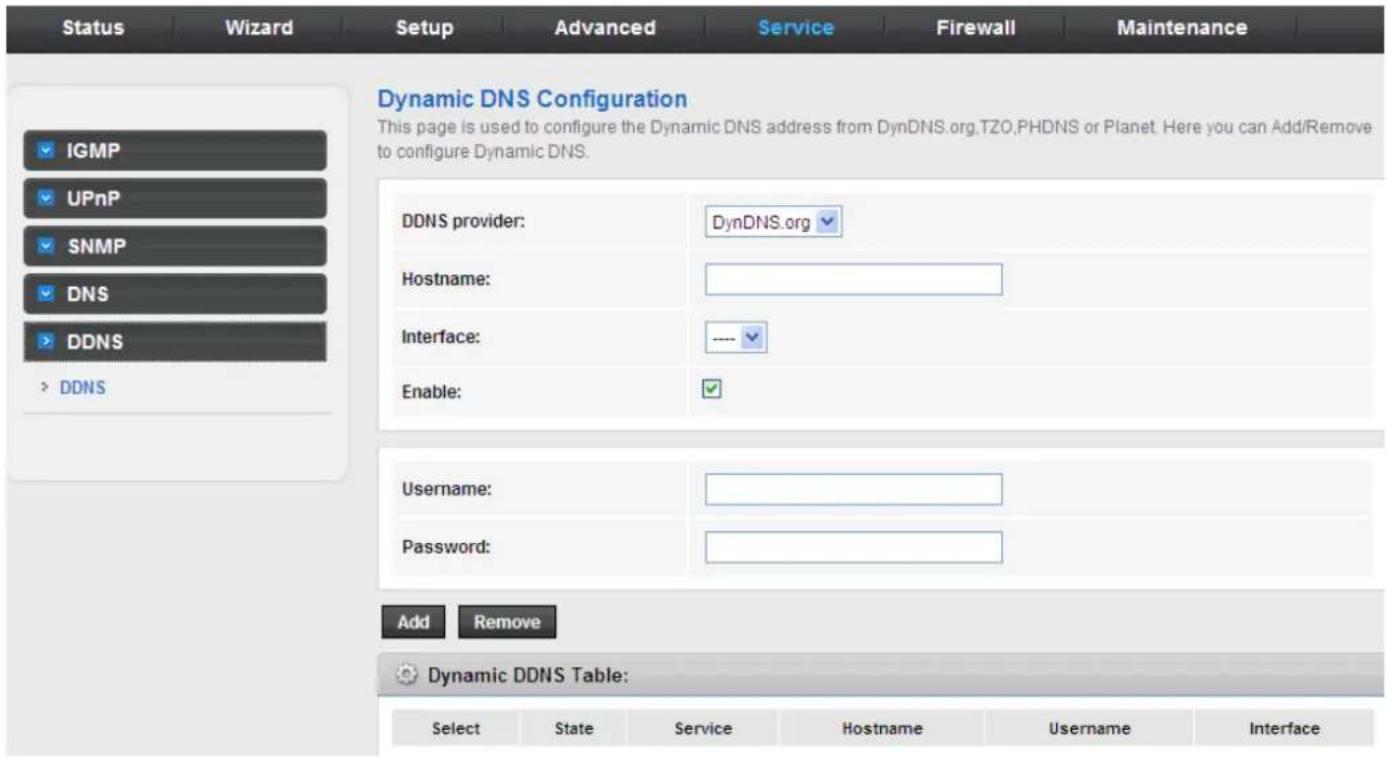Open the DDNS provider dropdown
1387x757 pixels.
774,223
